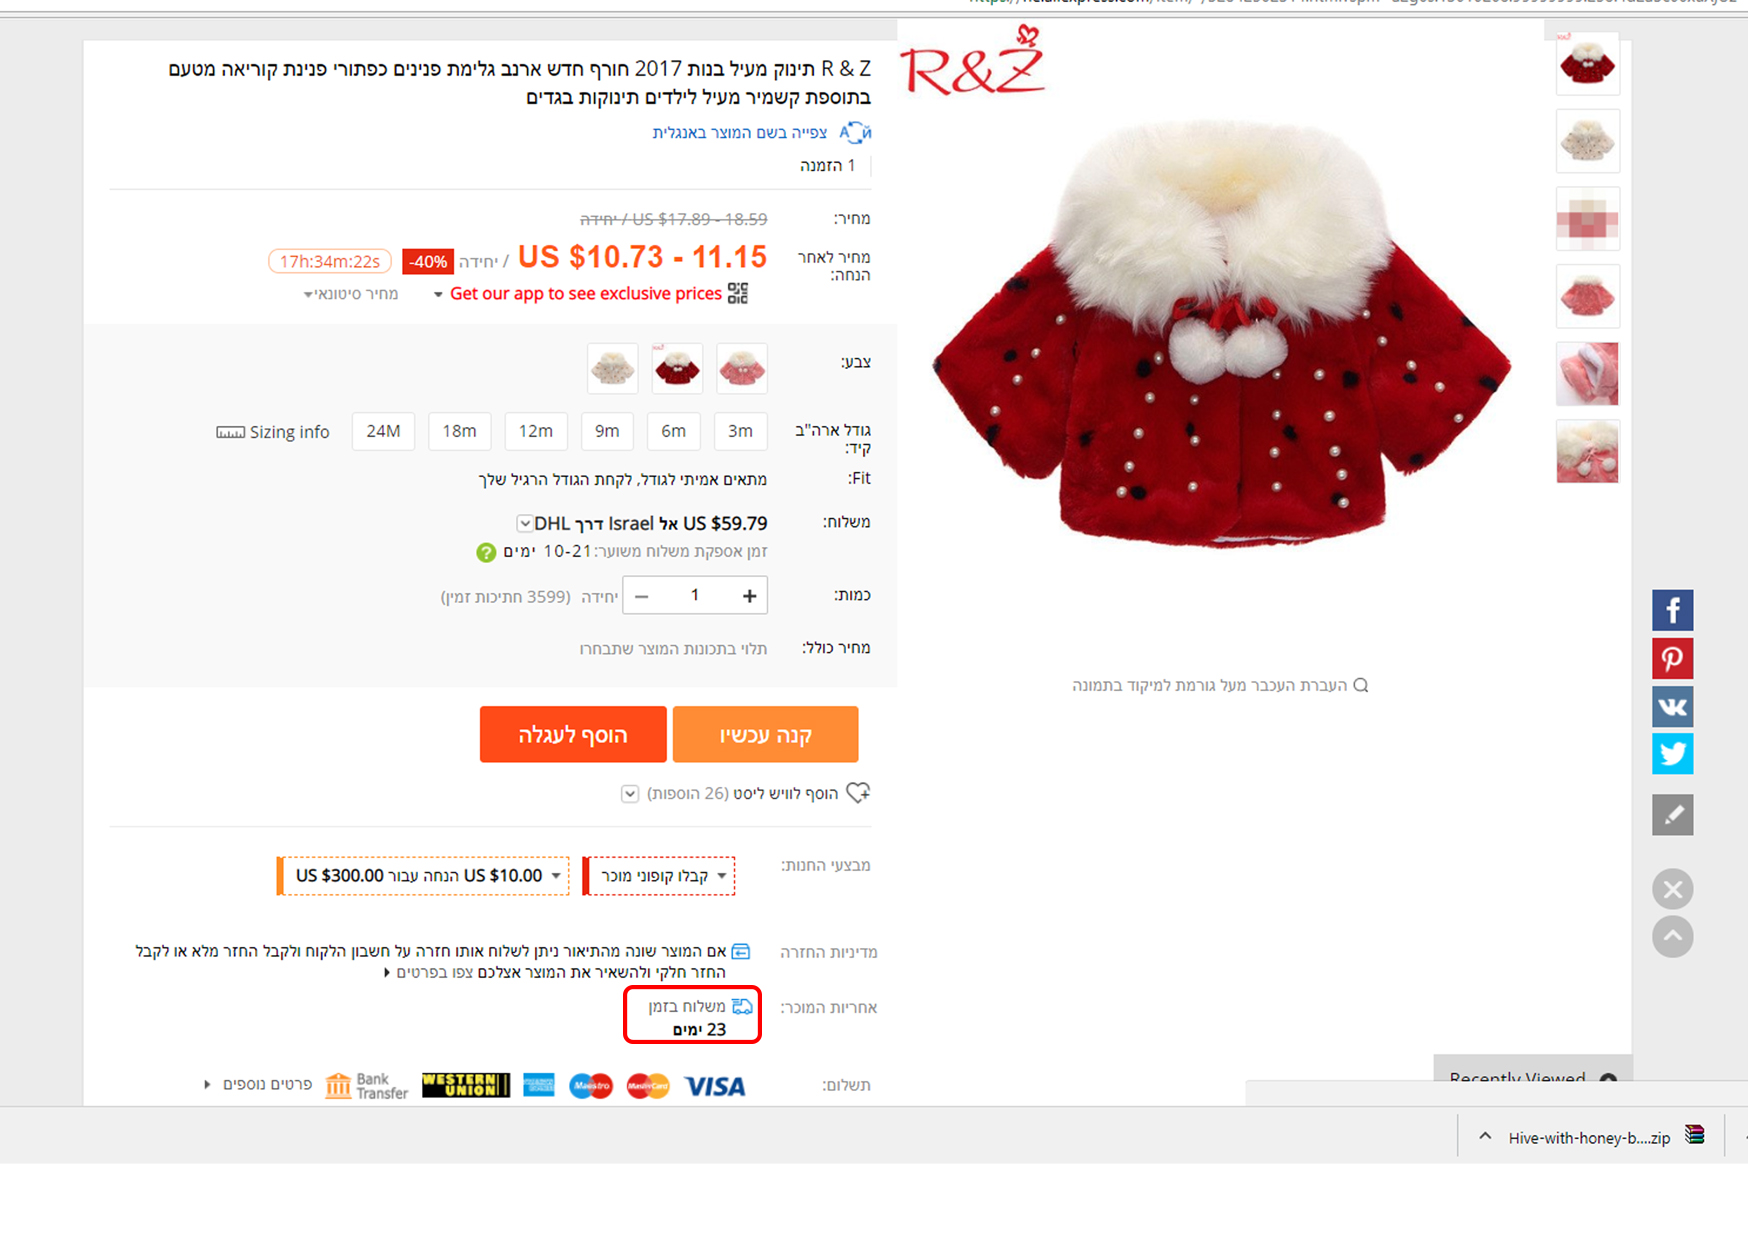This screenshot has width=1748, height=1240.
Task: Open the wishlist dropdown arrow
Action: coord(630,794)
